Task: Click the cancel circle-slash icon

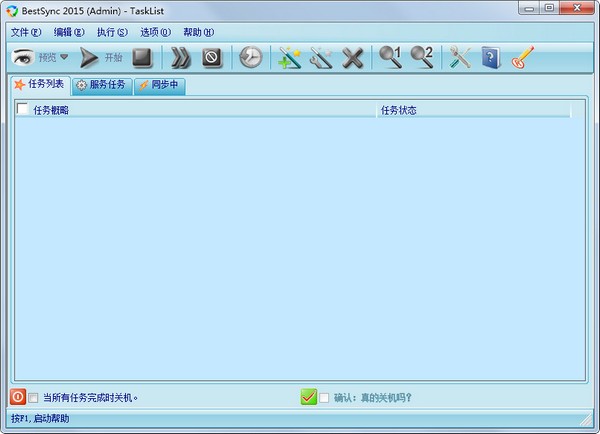Action: [212, 58]
